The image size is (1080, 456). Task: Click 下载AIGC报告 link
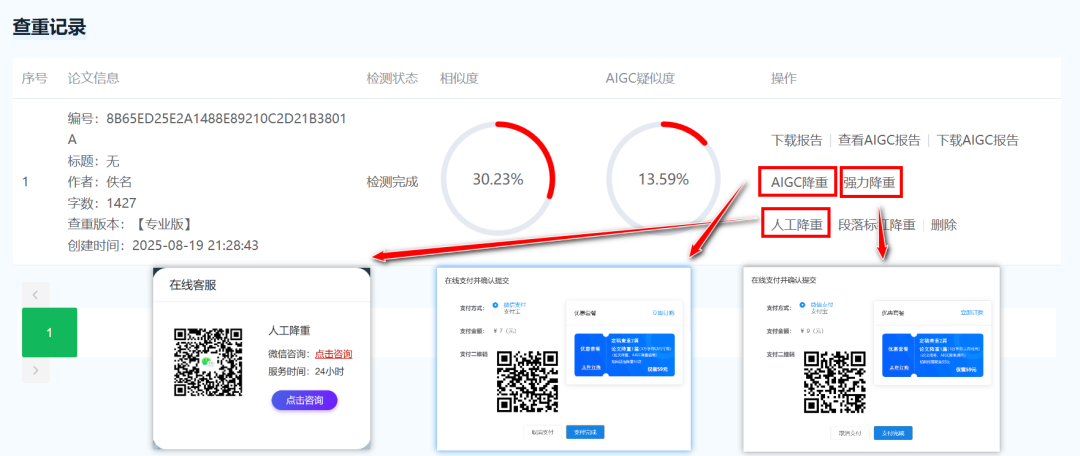[977, 140]
